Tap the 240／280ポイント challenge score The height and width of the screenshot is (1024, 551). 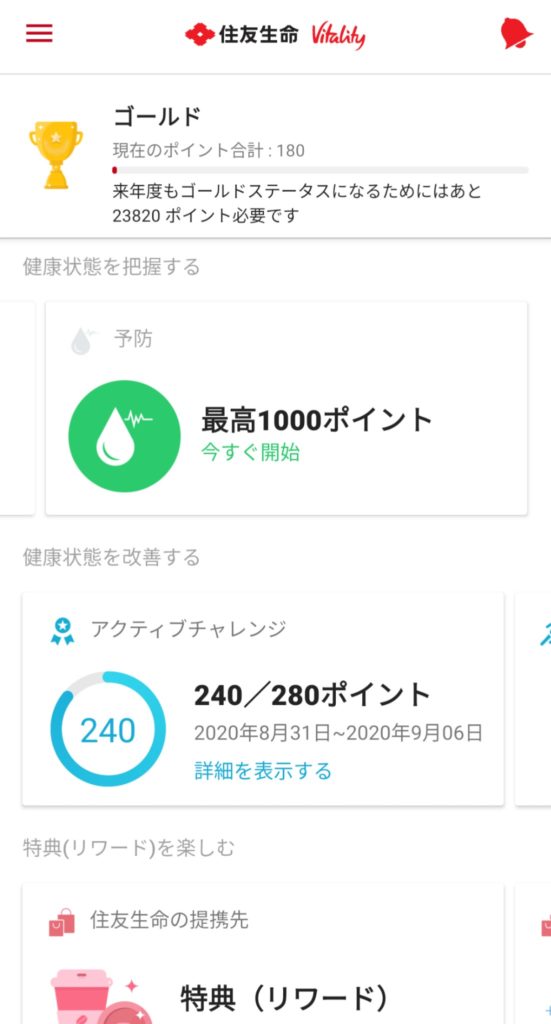coord(312,696)
